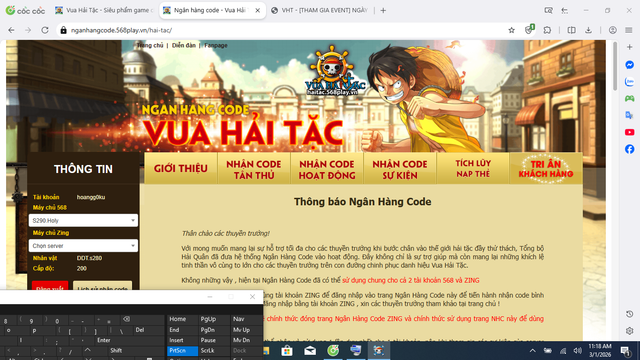Screen dimensions: 640x360
Task: Open the Cốc Cốc main menu
Action: tap(629, 30)
